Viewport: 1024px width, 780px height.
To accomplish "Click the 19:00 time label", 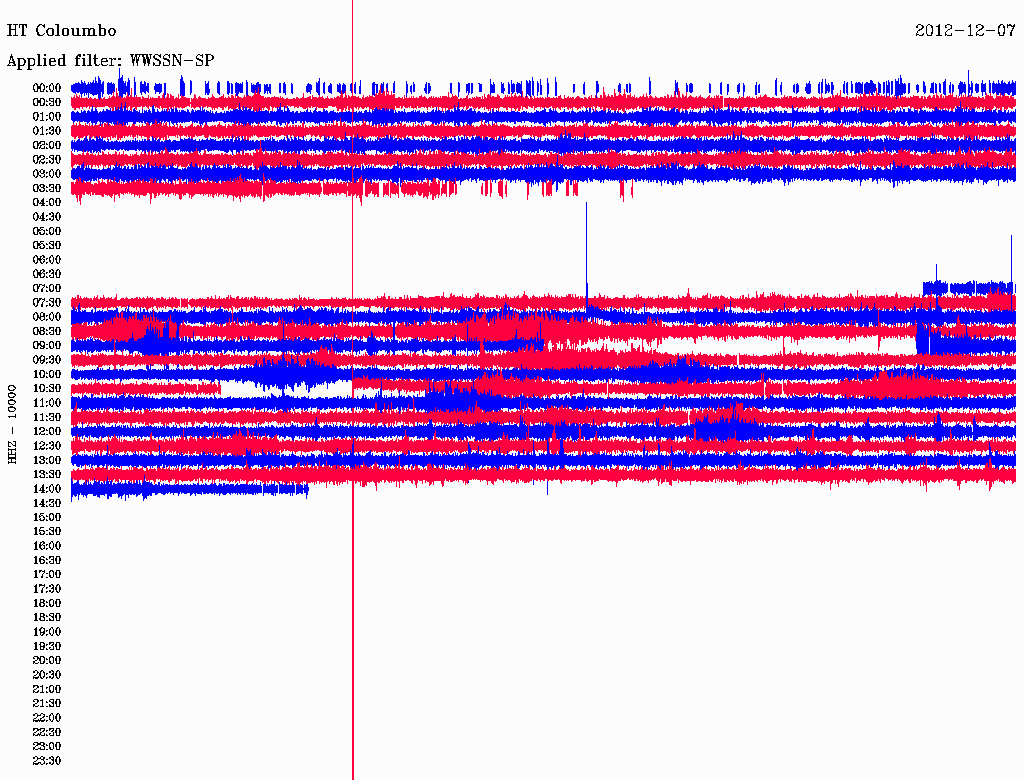I will (47, 632).
